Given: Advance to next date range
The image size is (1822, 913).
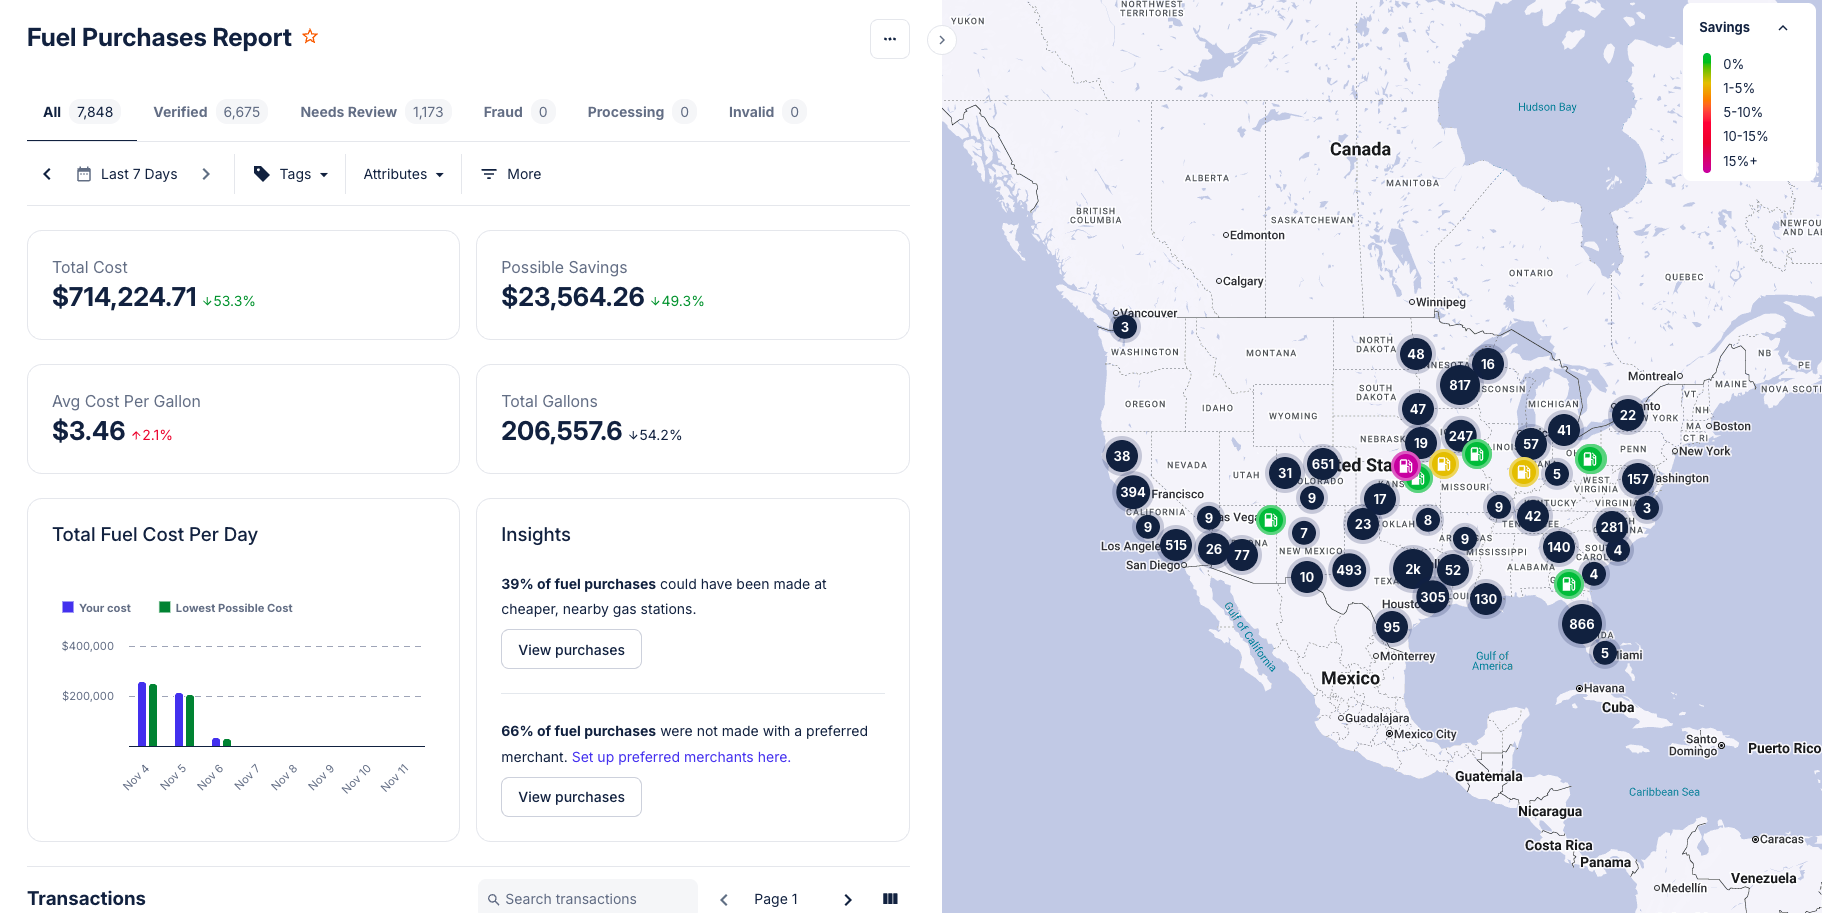Looking at the screenshot, I should (206, 174).
